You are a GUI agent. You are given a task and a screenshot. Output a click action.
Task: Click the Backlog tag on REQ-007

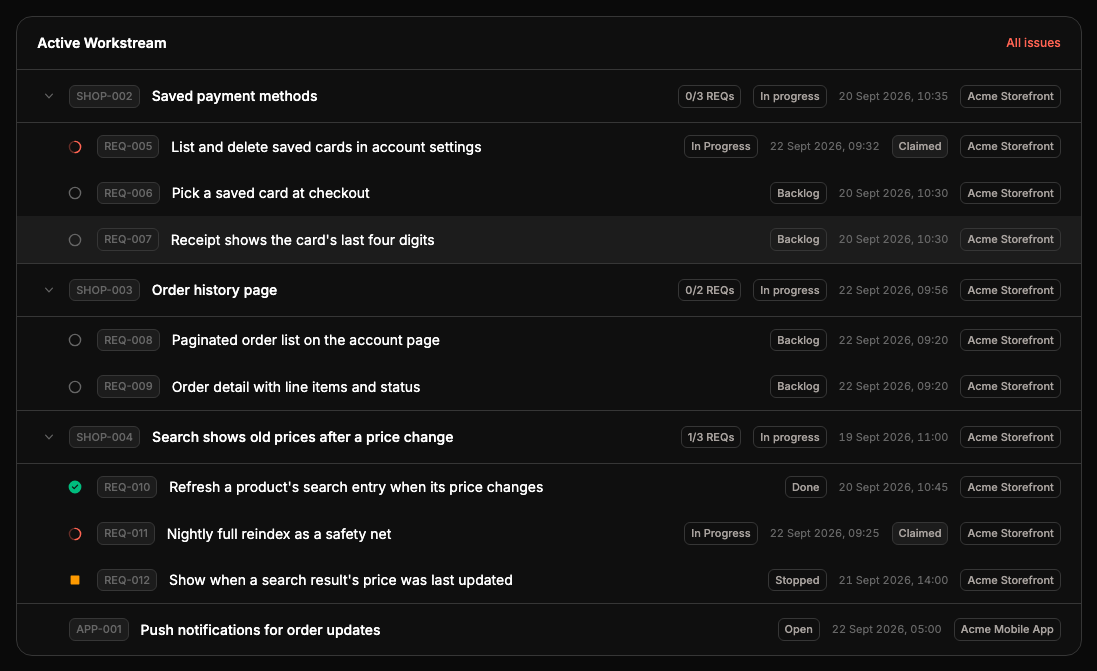tap(798, 239)
